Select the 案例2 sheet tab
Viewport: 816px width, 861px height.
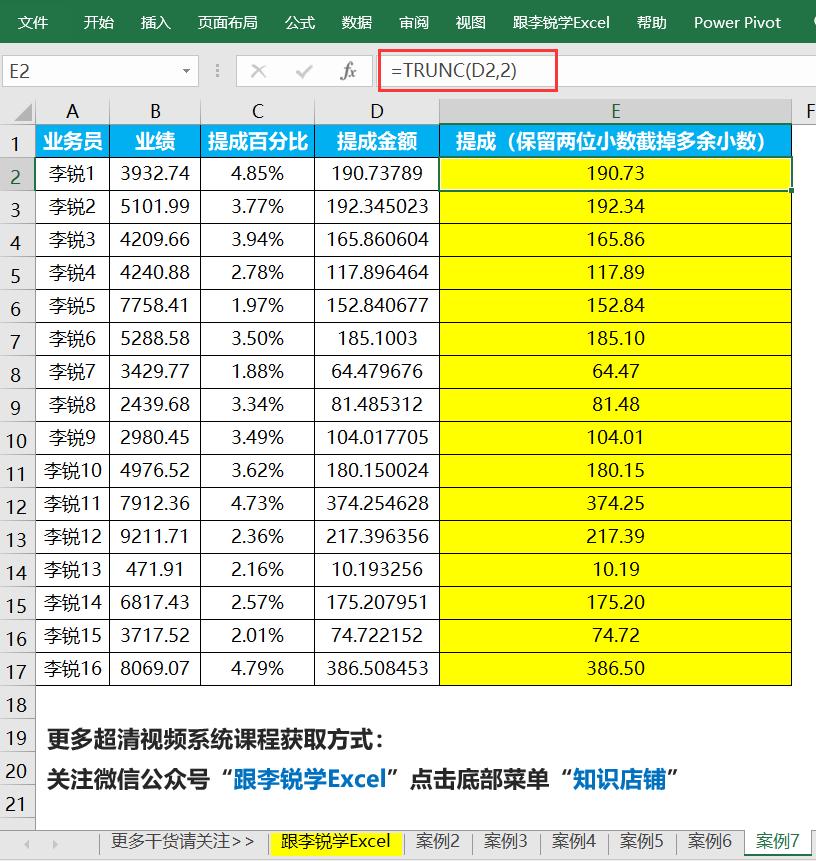pyautogui.click(x=438, y=841)
